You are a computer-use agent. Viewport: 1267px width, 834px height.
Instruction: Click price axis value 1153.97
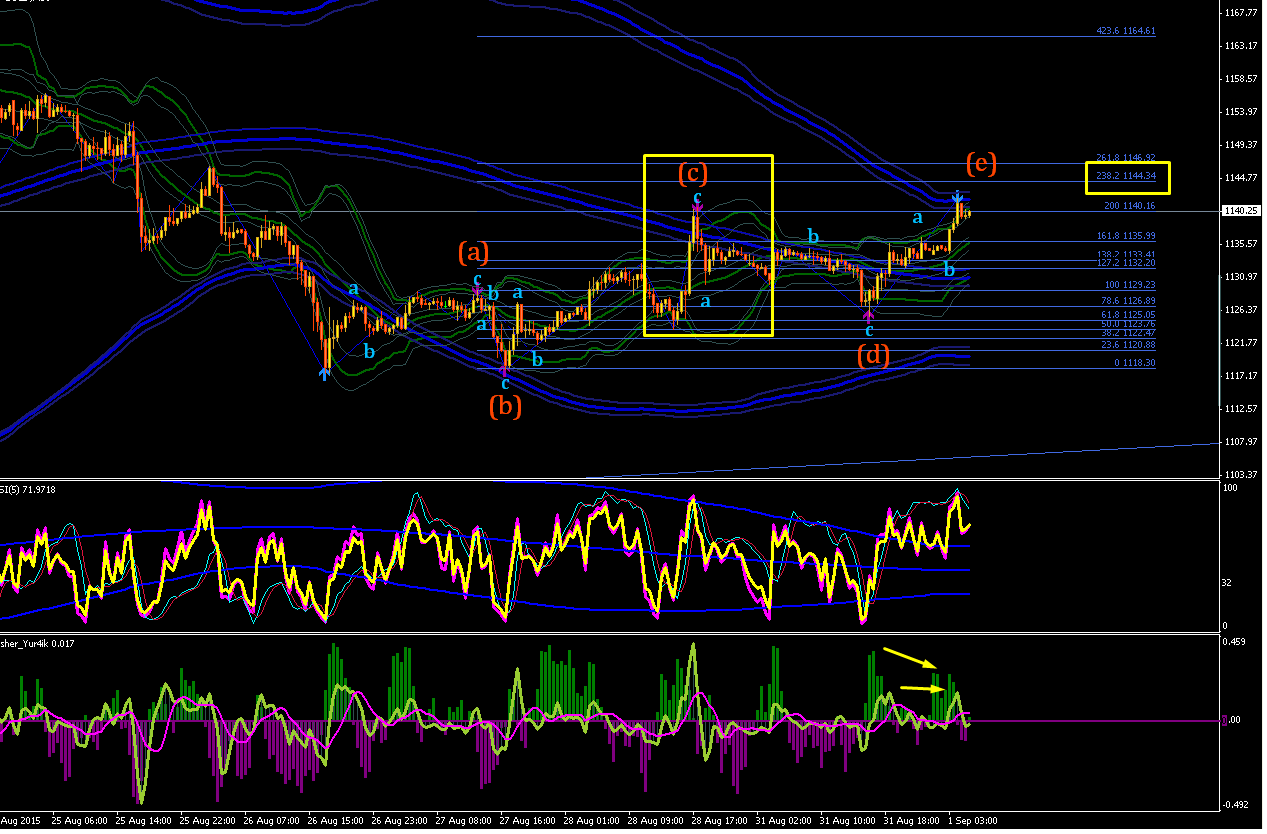(x=1242, y=112)
